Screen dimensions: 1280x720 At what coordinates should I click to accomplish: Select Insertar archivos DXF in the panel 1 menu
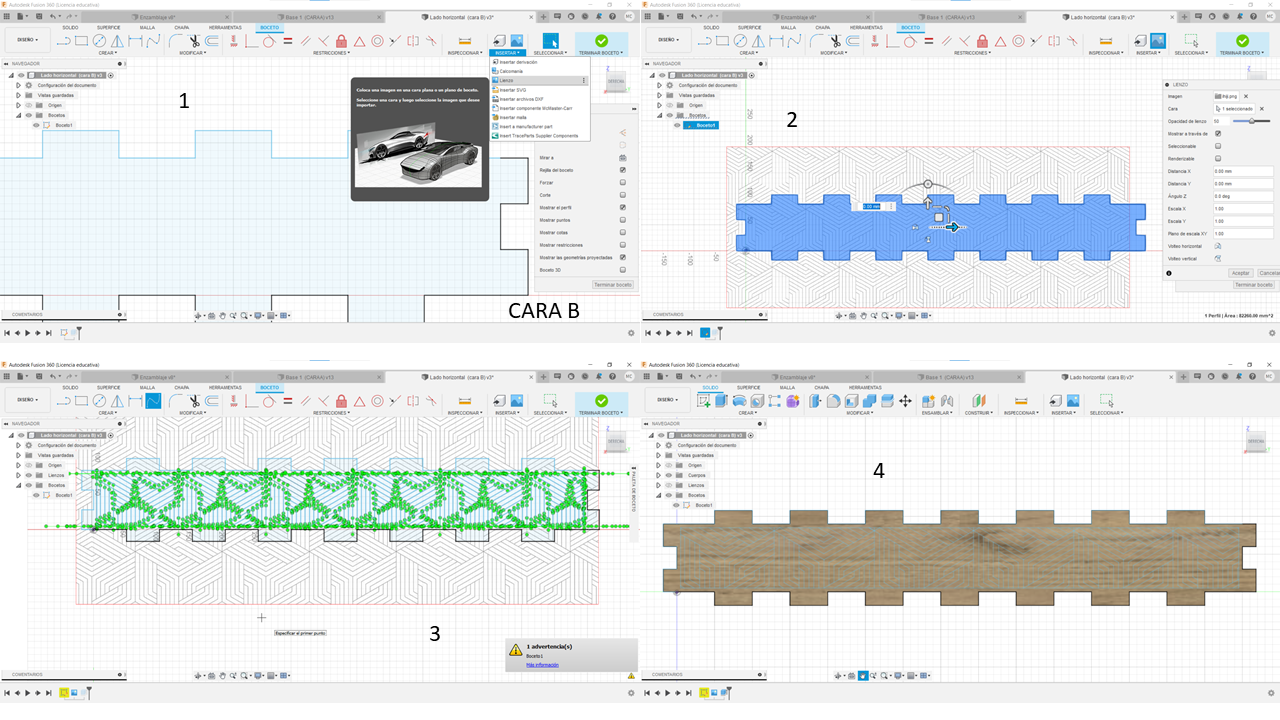pyautogui.click(x=540, y=99)
